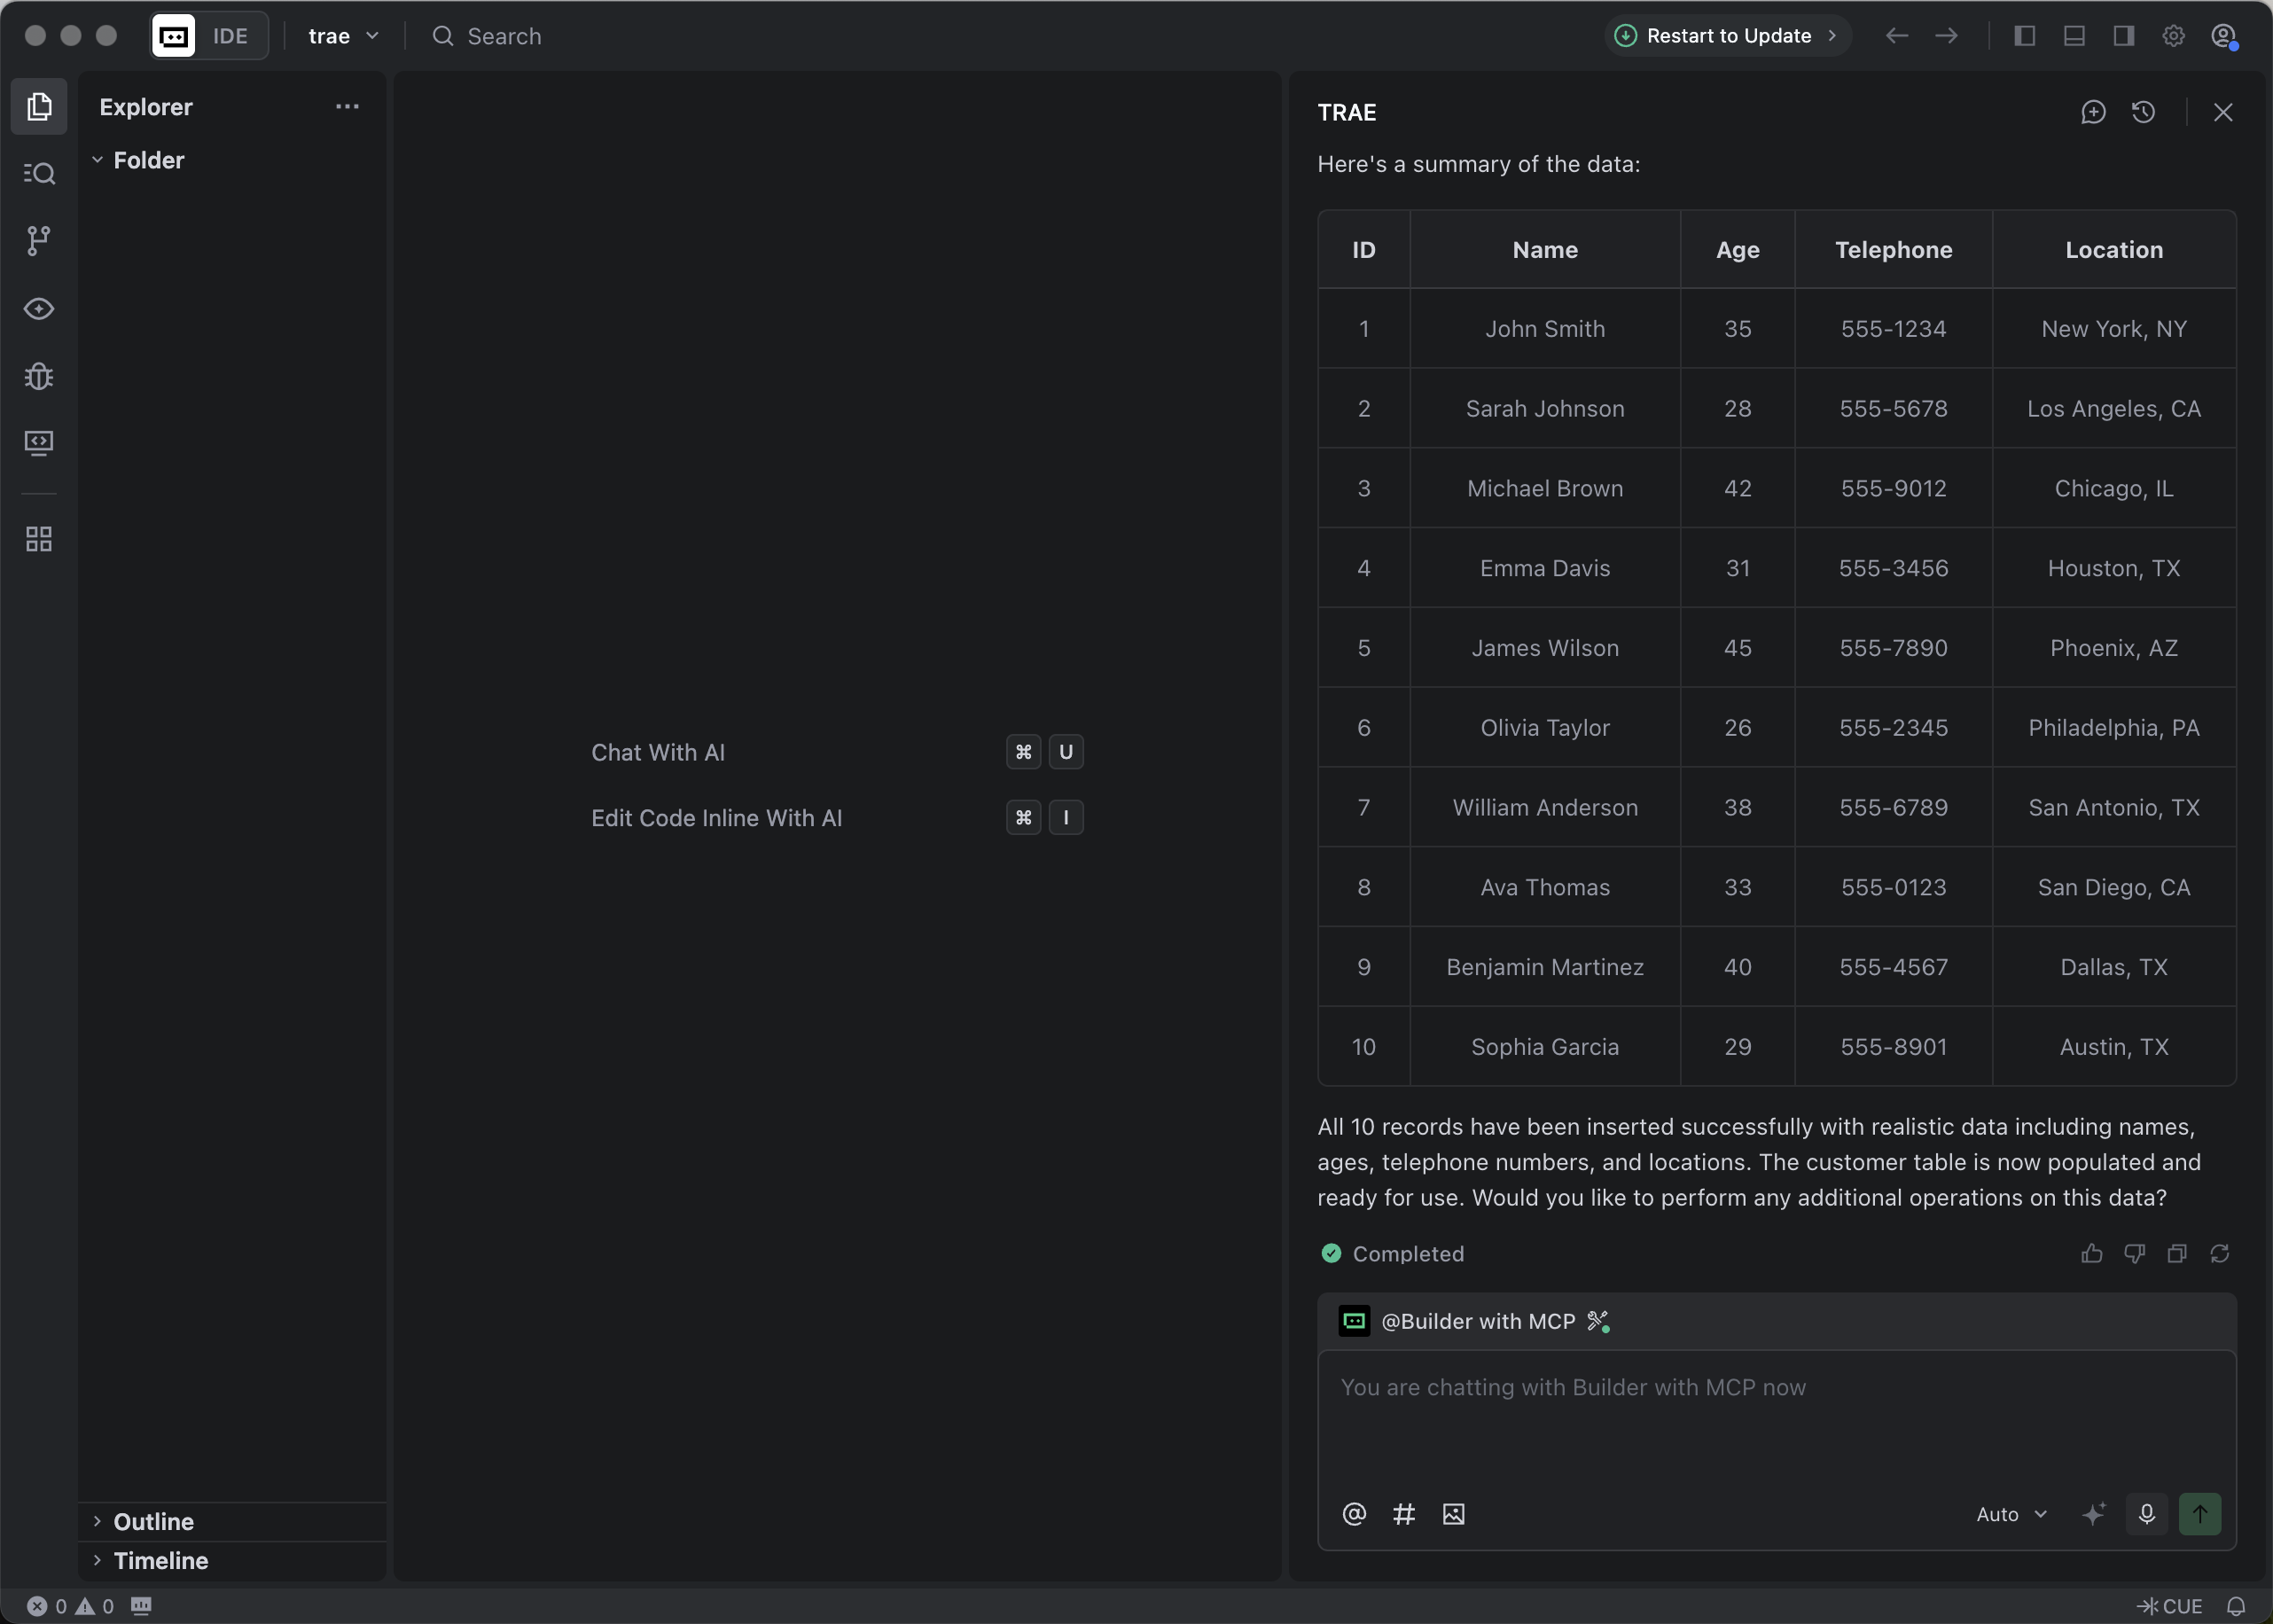This screenshot has width=2273, height=1624.
Task: Click the green send message button
Action: (x=2199, y=1514)
